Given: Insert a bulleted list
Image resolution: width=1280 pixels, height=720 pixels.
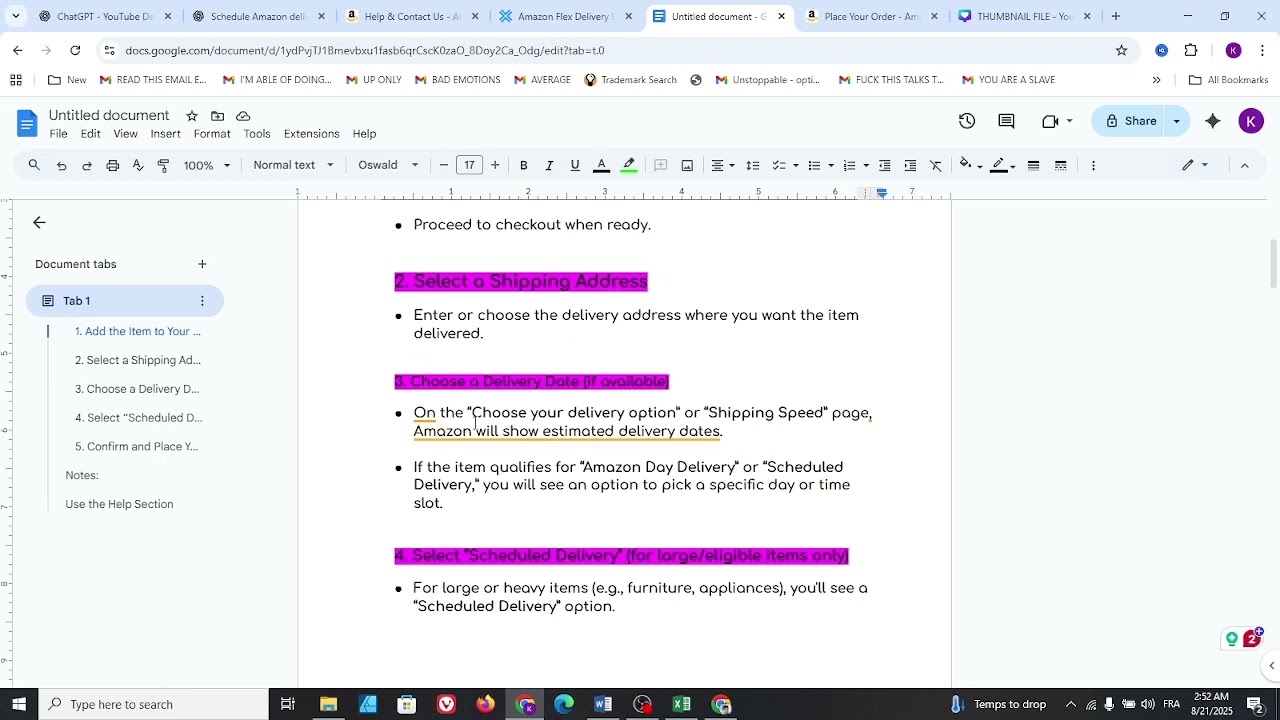Looking at the screenshot, I should click(x=814, y=165).
